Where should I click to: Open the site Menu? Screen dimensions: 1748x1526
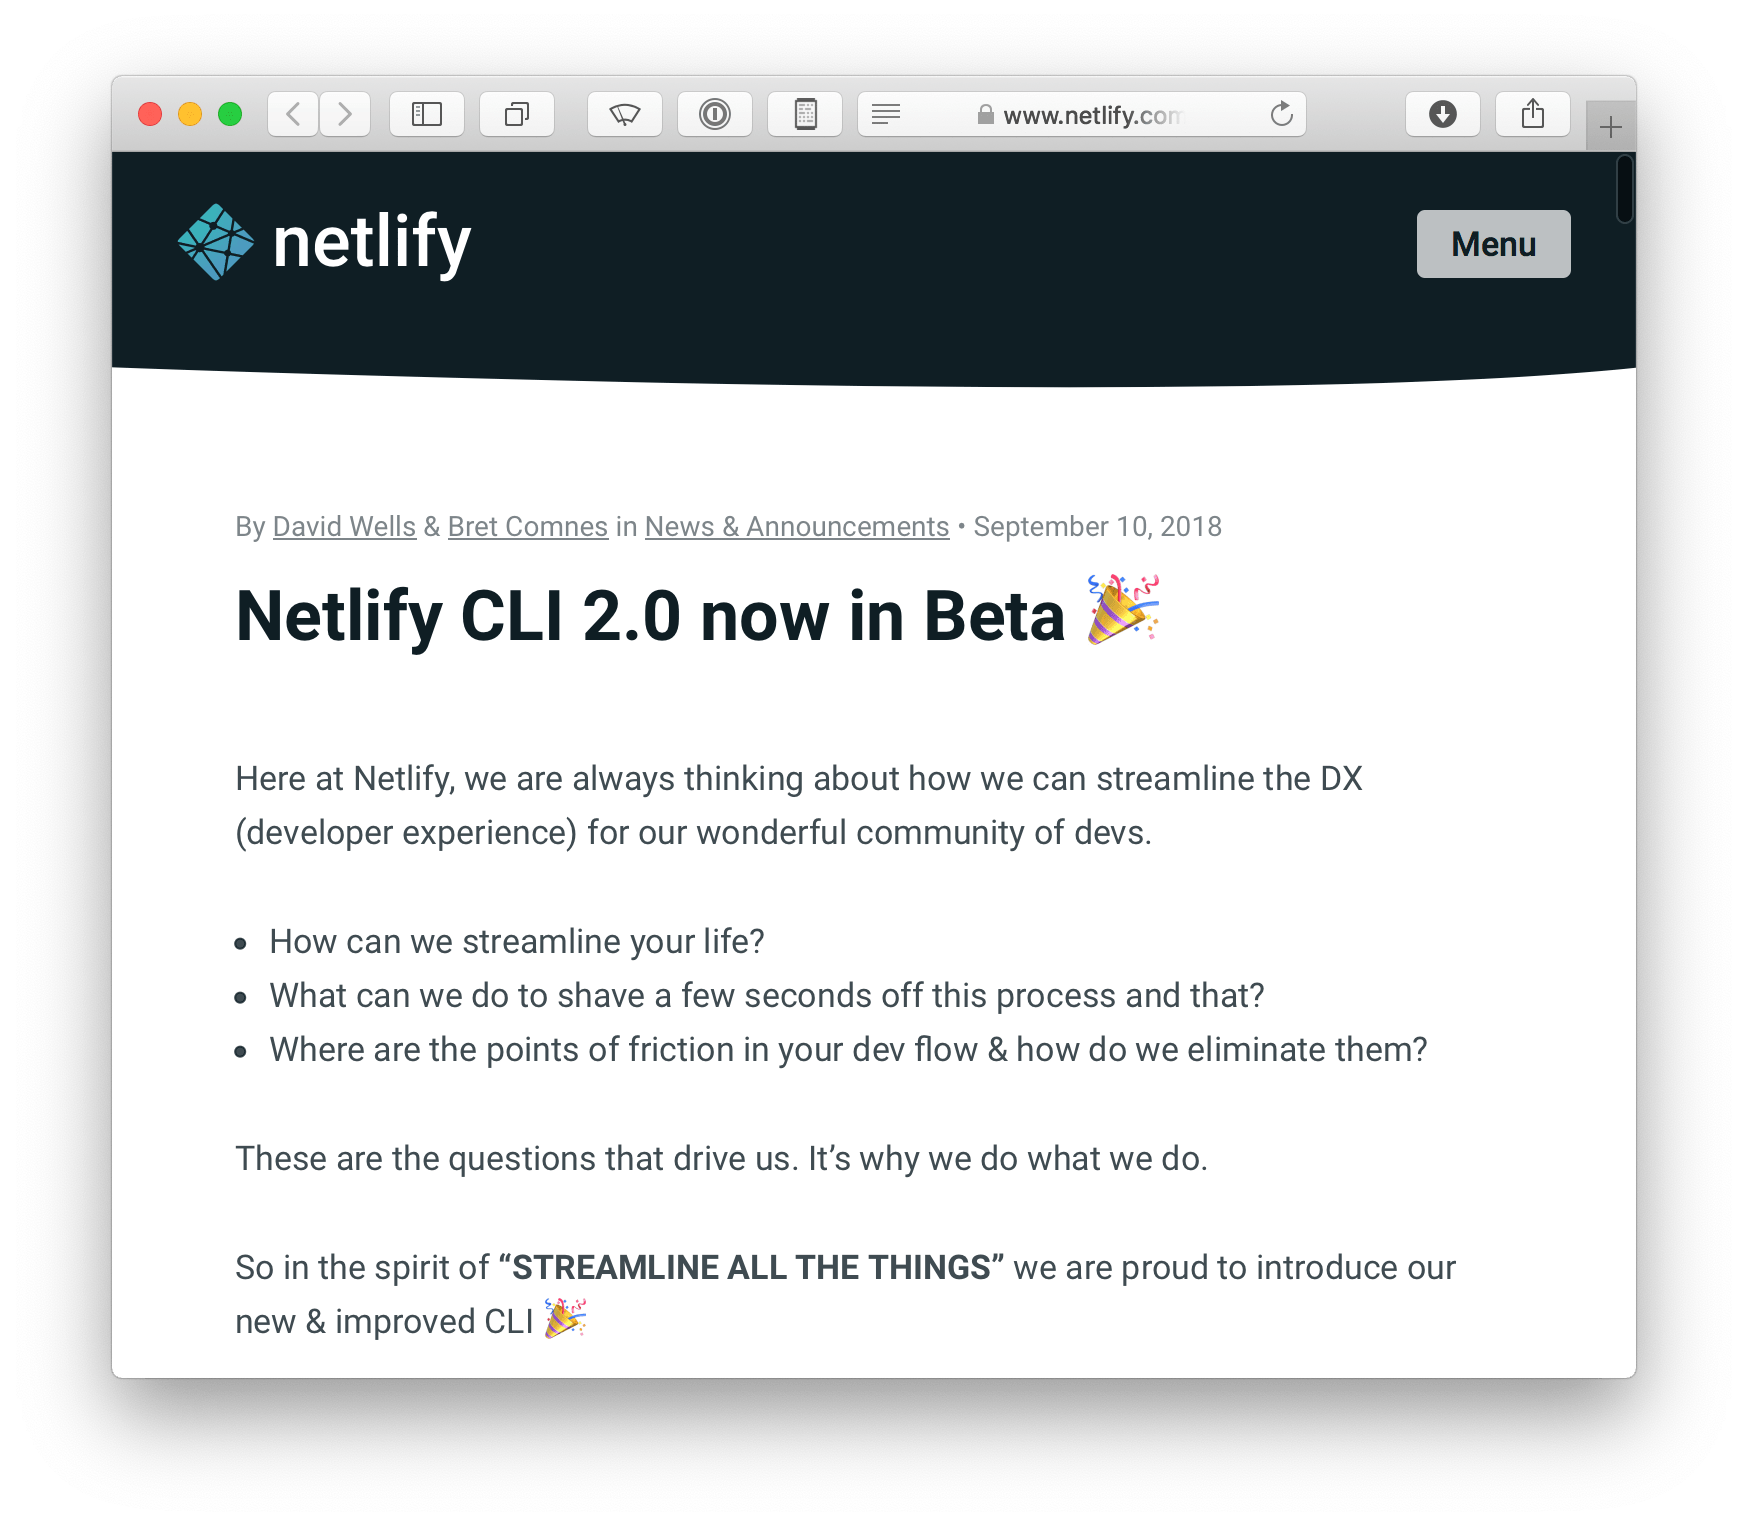coord(1494,244)
